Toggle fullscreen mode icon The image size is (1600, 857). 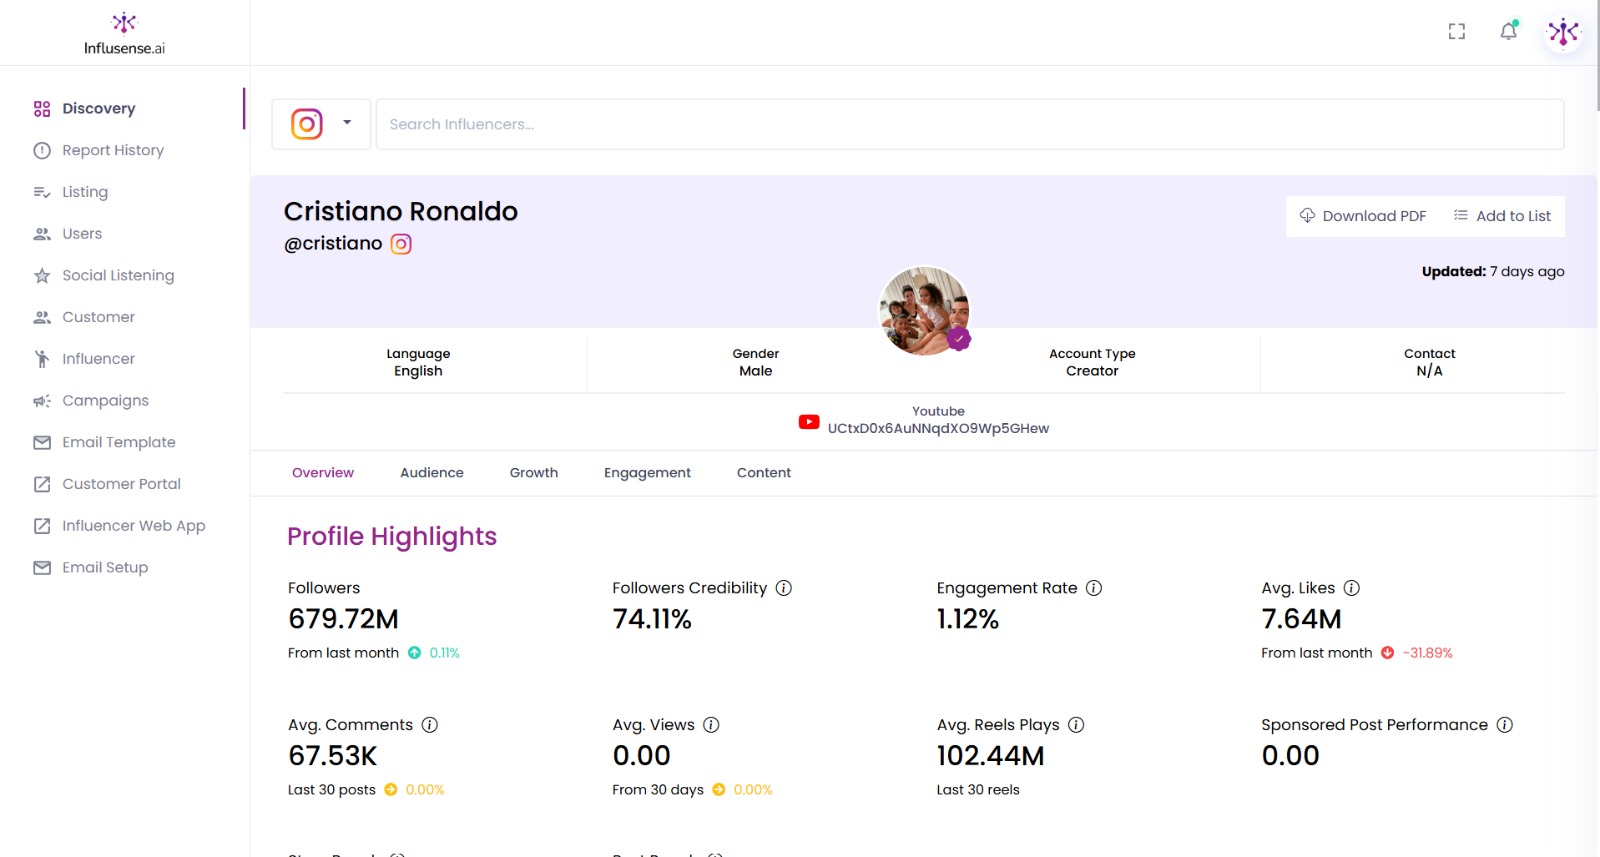point(1457,32)
